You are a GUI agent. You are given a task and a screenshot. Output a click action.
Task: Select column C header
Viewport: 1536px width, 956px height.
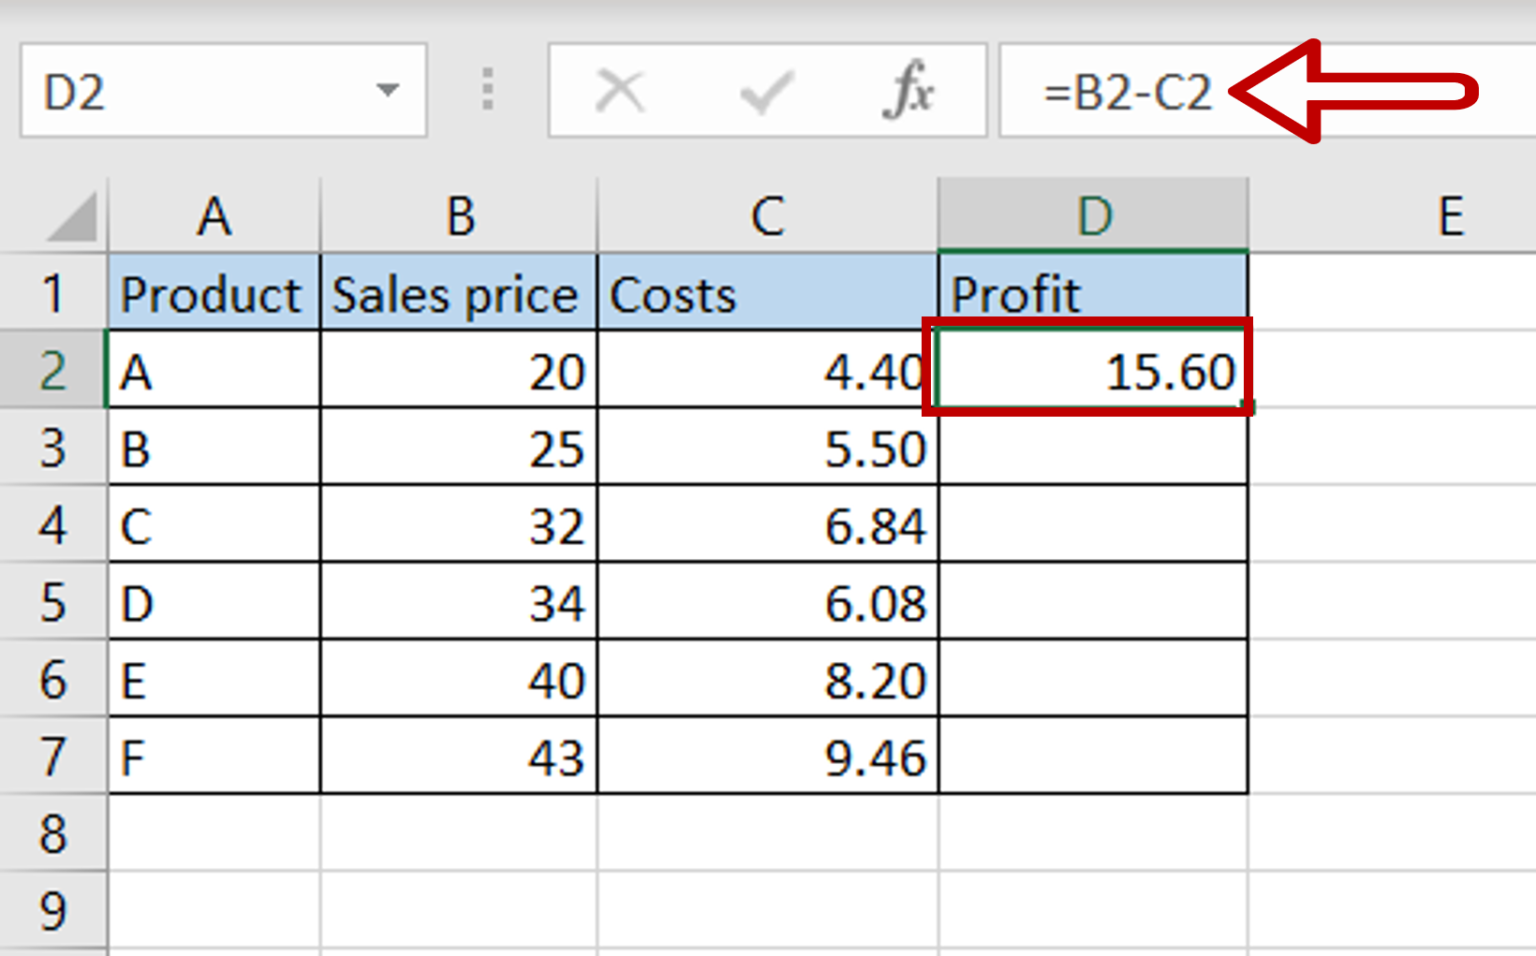768,215
